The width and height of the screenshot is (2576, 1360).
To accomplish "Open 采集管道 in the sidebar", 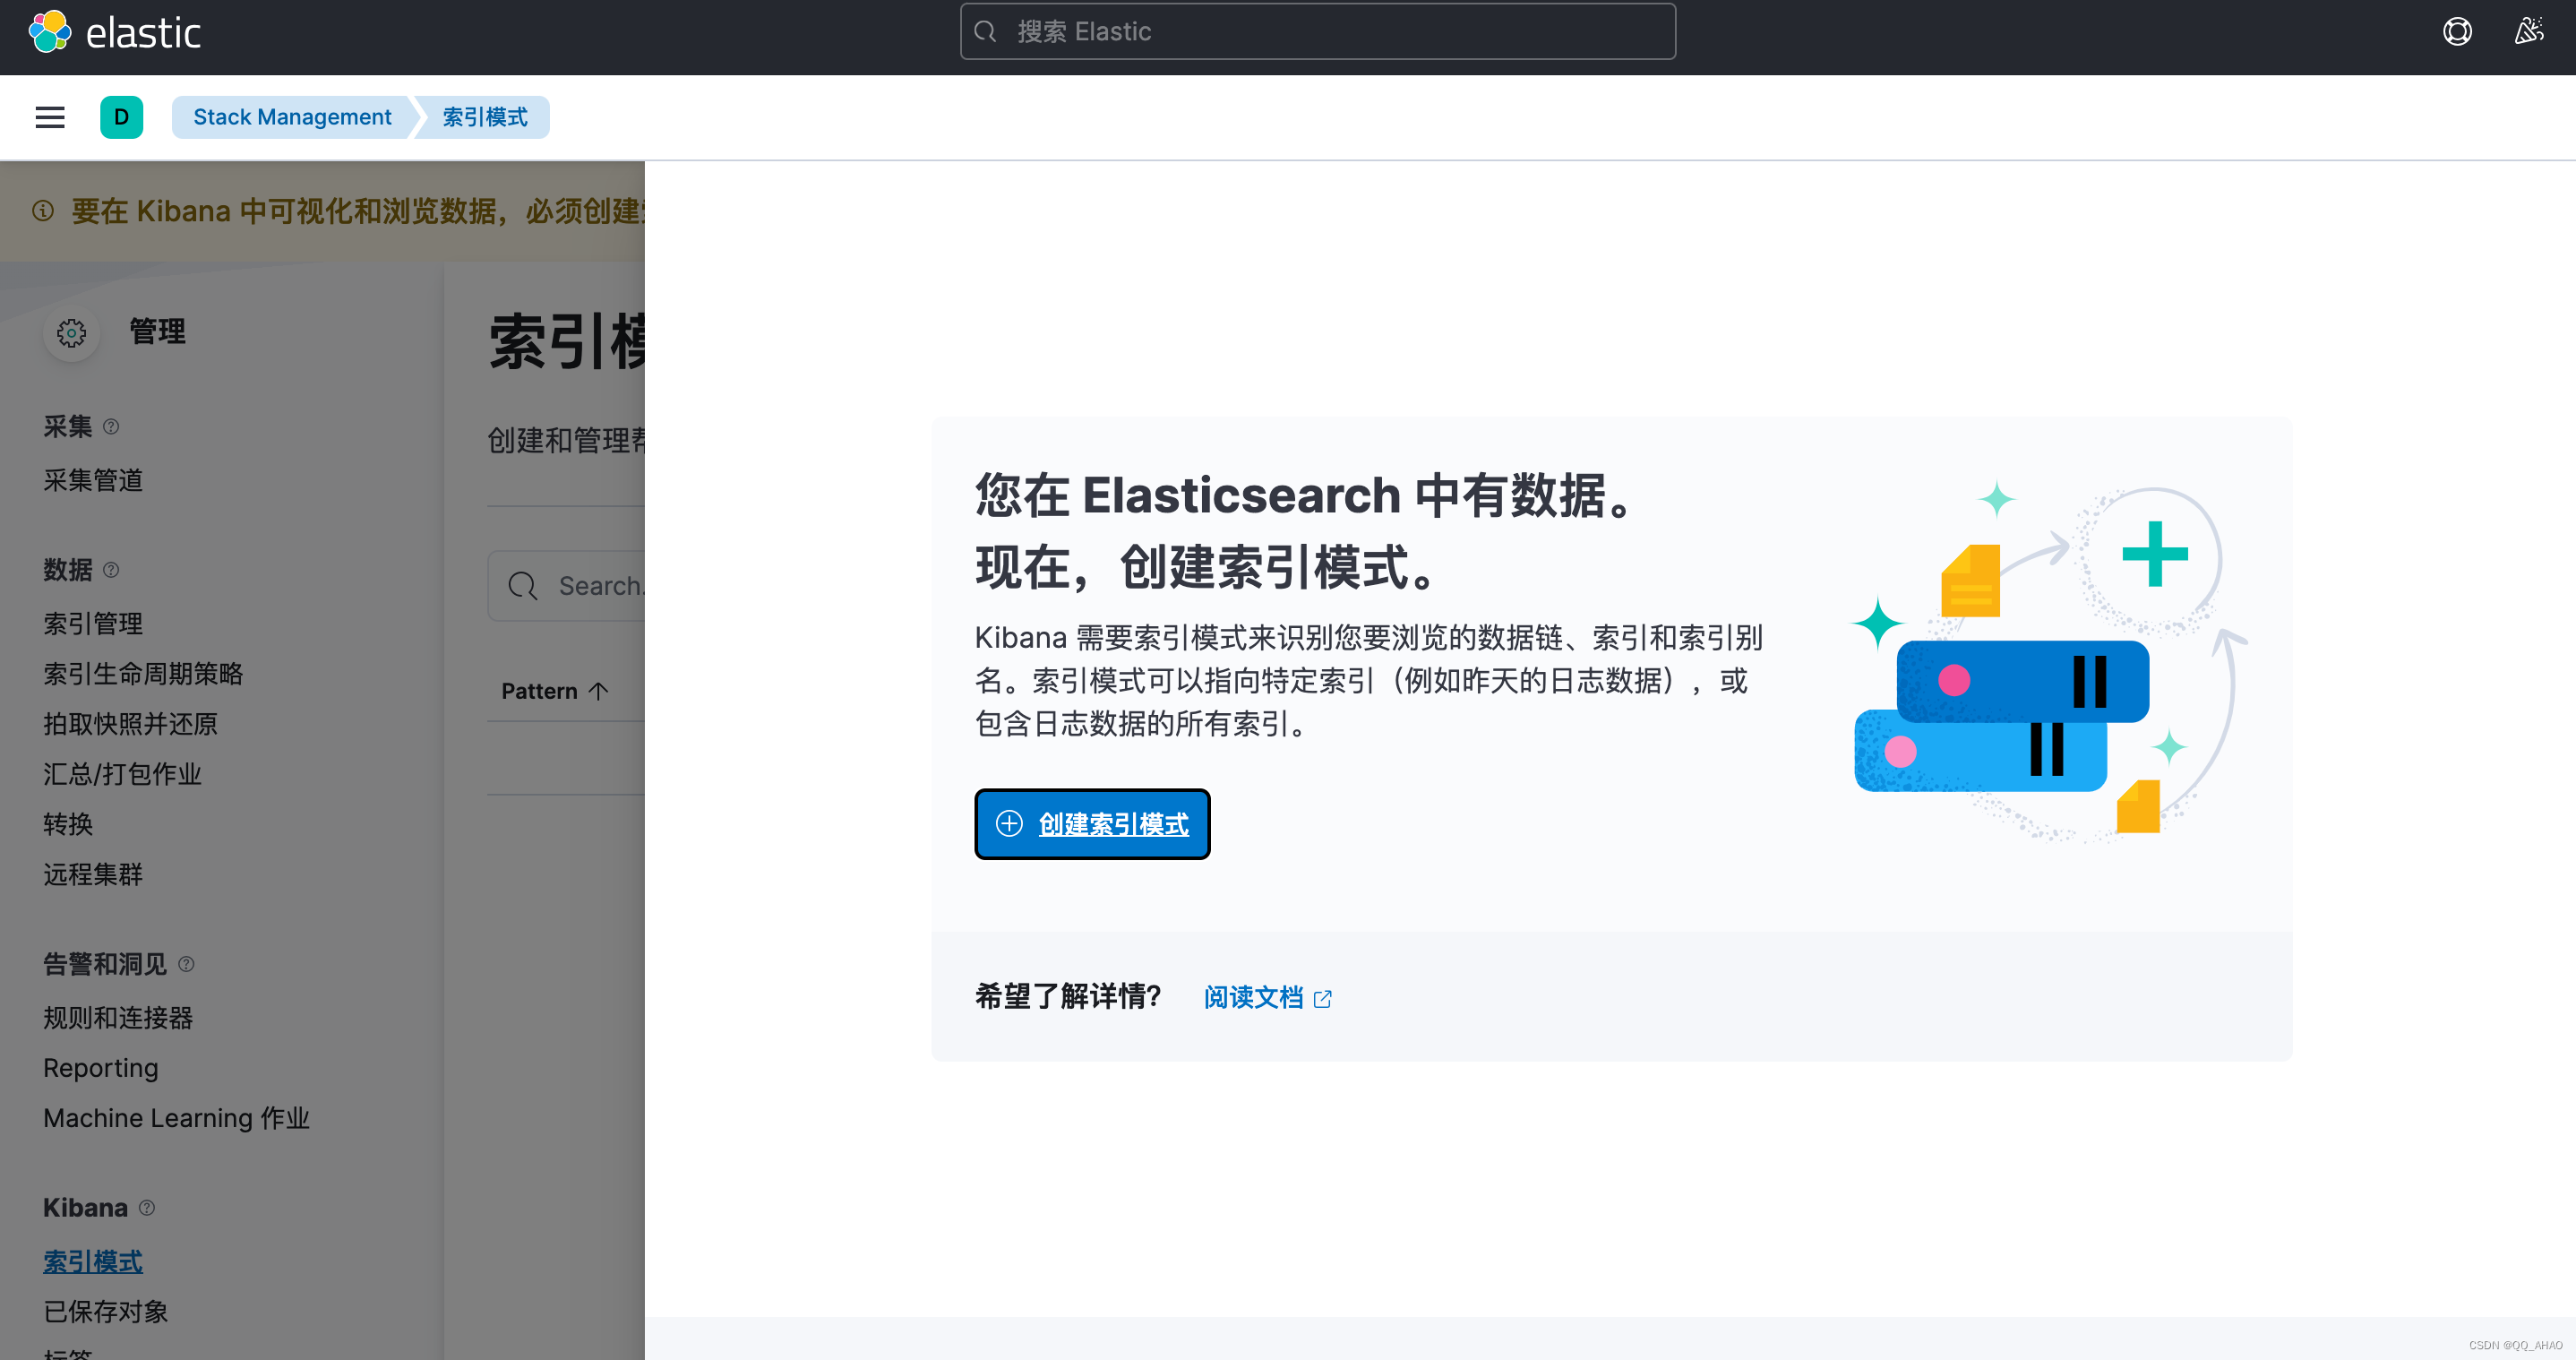I will [x=93, y=481].
